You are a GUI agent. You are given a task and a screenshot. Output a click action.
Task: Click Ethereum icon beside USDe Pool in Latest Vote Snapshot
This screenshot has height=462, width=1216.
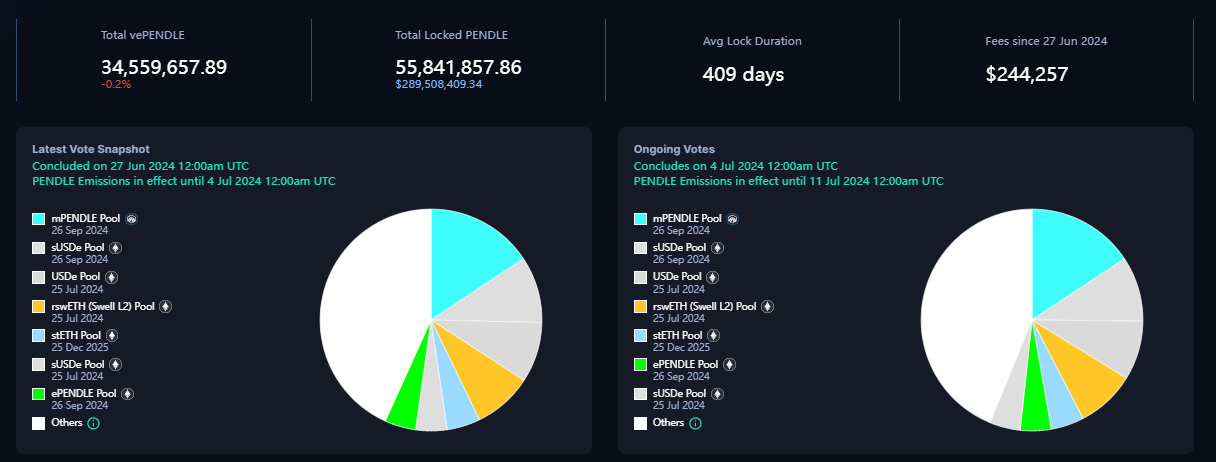[112, 277]
